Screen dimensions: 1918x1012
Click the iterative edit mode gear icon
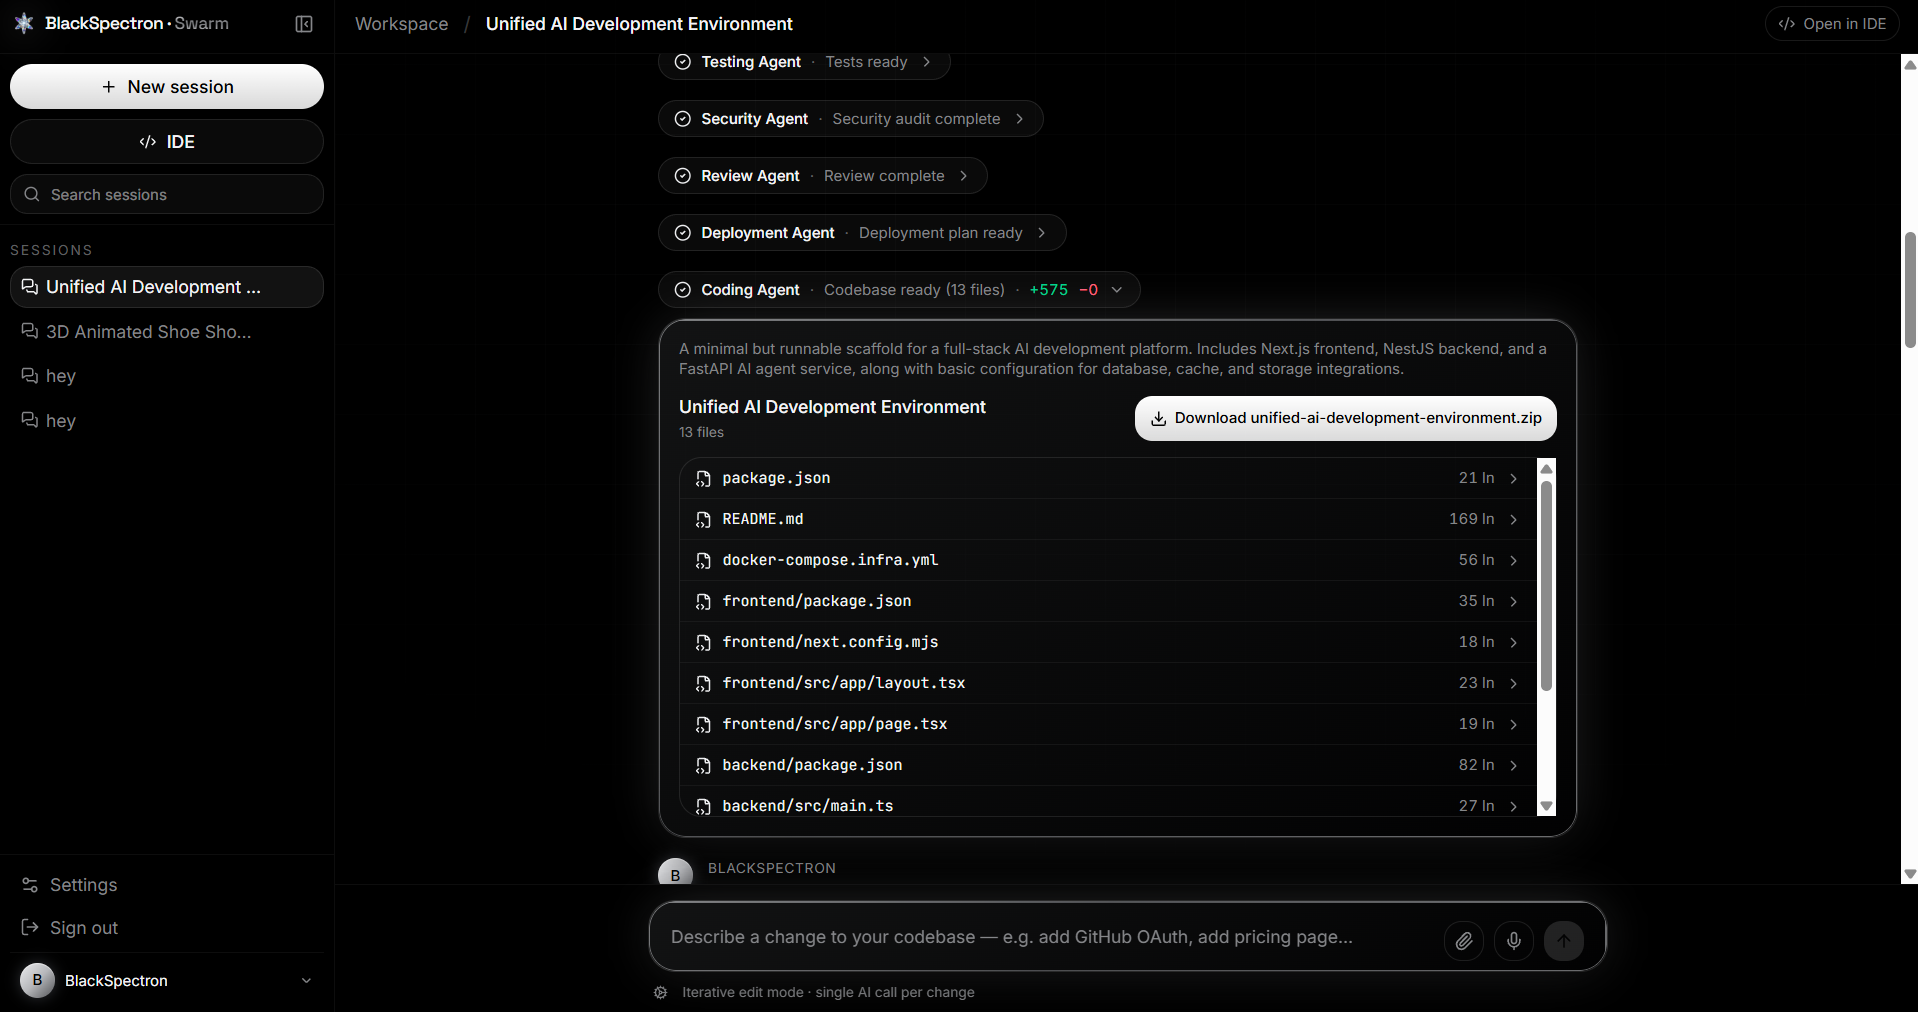[661, 993]
